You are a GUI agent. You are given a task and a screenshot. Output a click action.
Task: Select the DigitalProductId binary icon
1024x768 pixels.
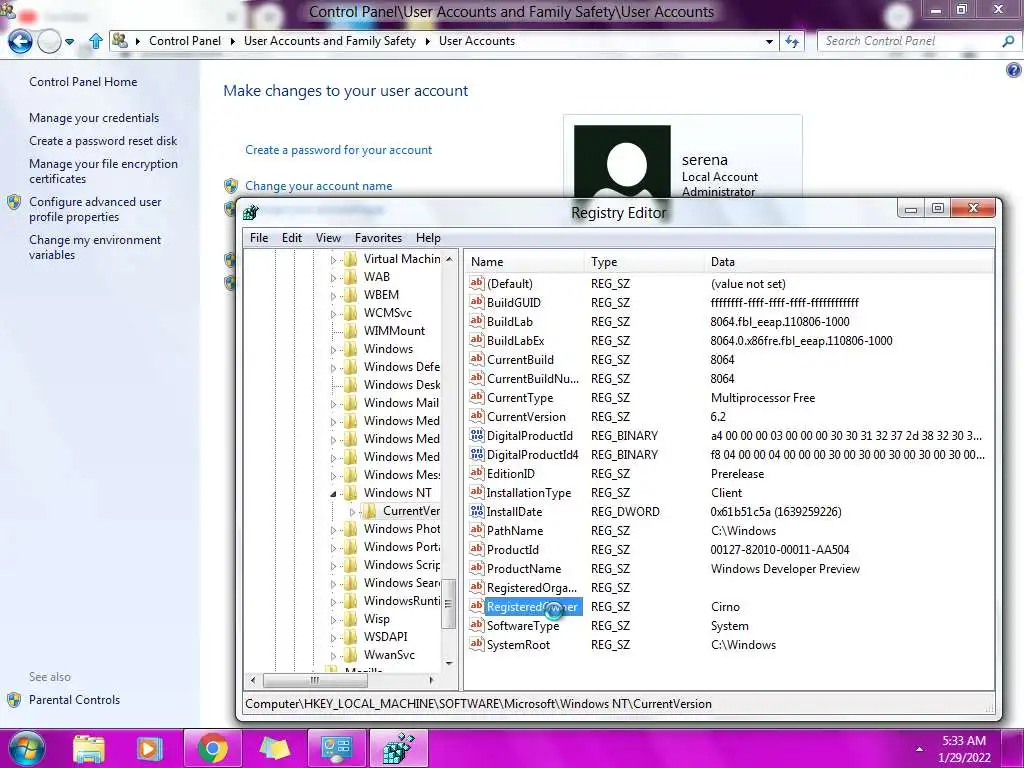point(477,434)
